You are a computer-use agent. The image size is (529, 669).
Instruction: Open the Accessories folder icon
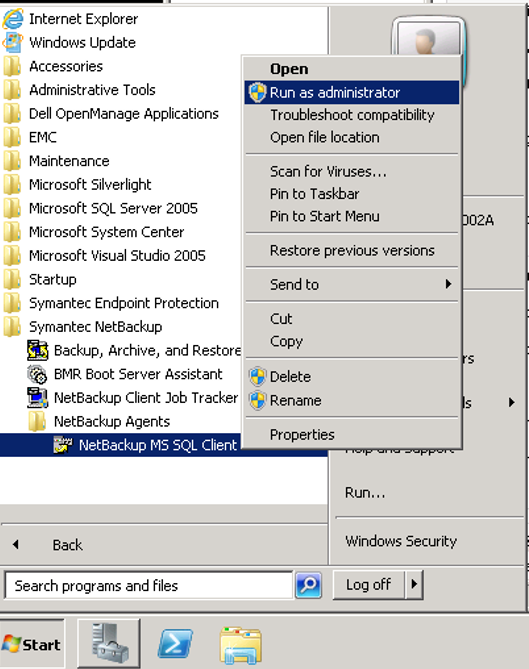coord(12,67)
